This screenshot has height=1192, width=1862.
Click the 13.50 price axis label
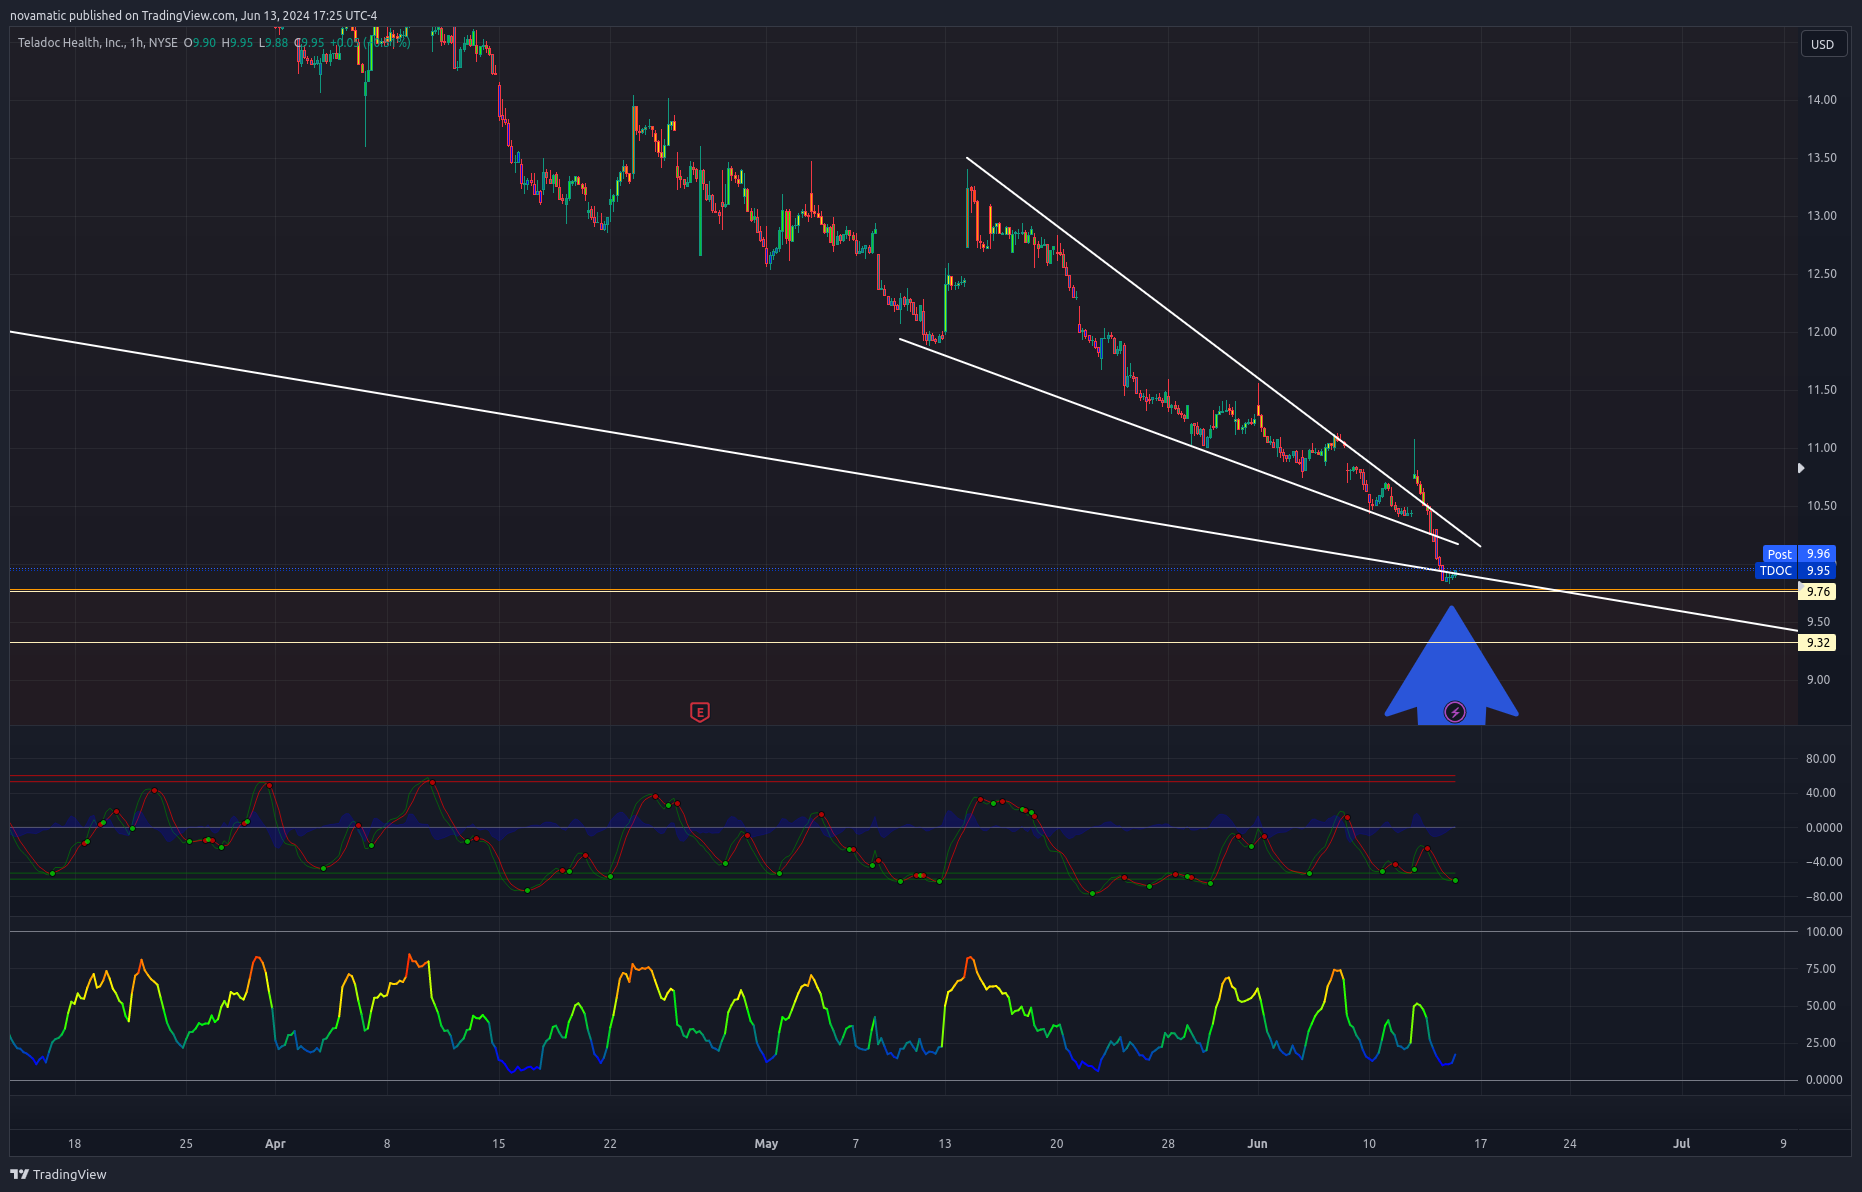(1821, 158)
